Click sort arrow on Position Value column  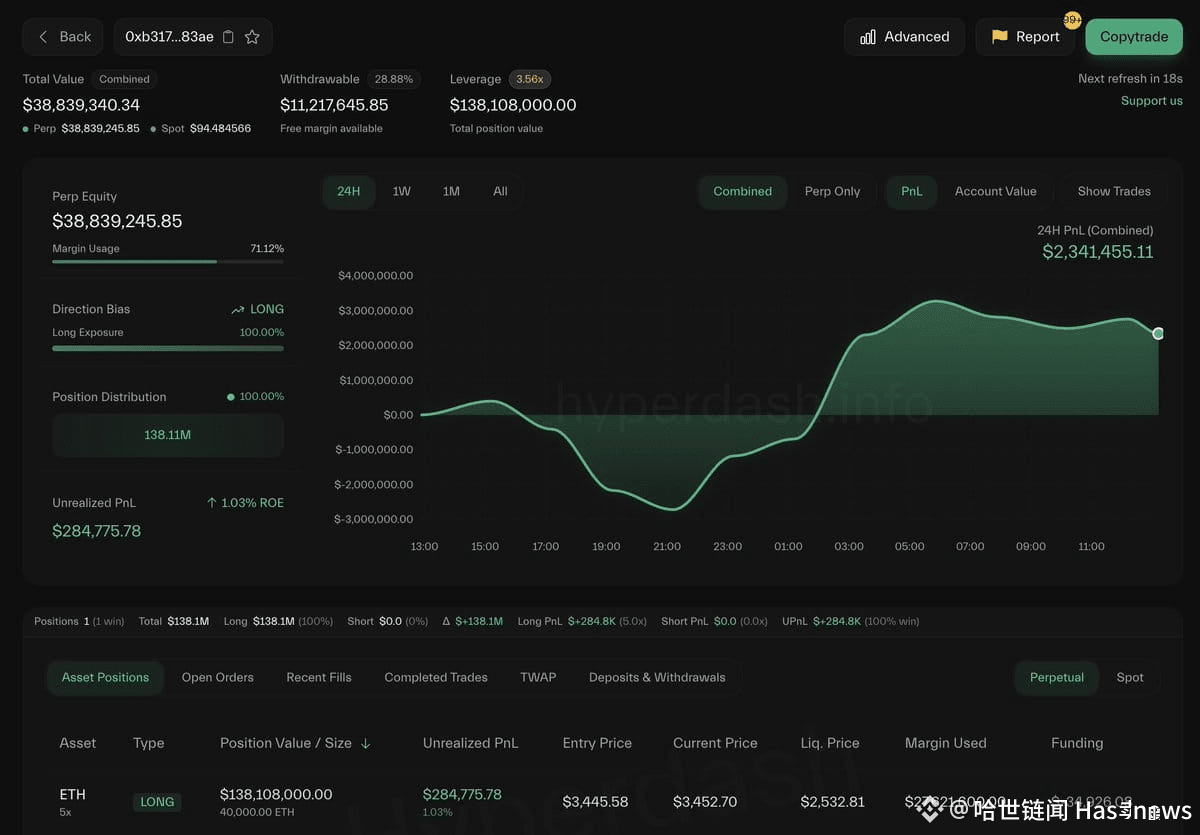(366, 743)
